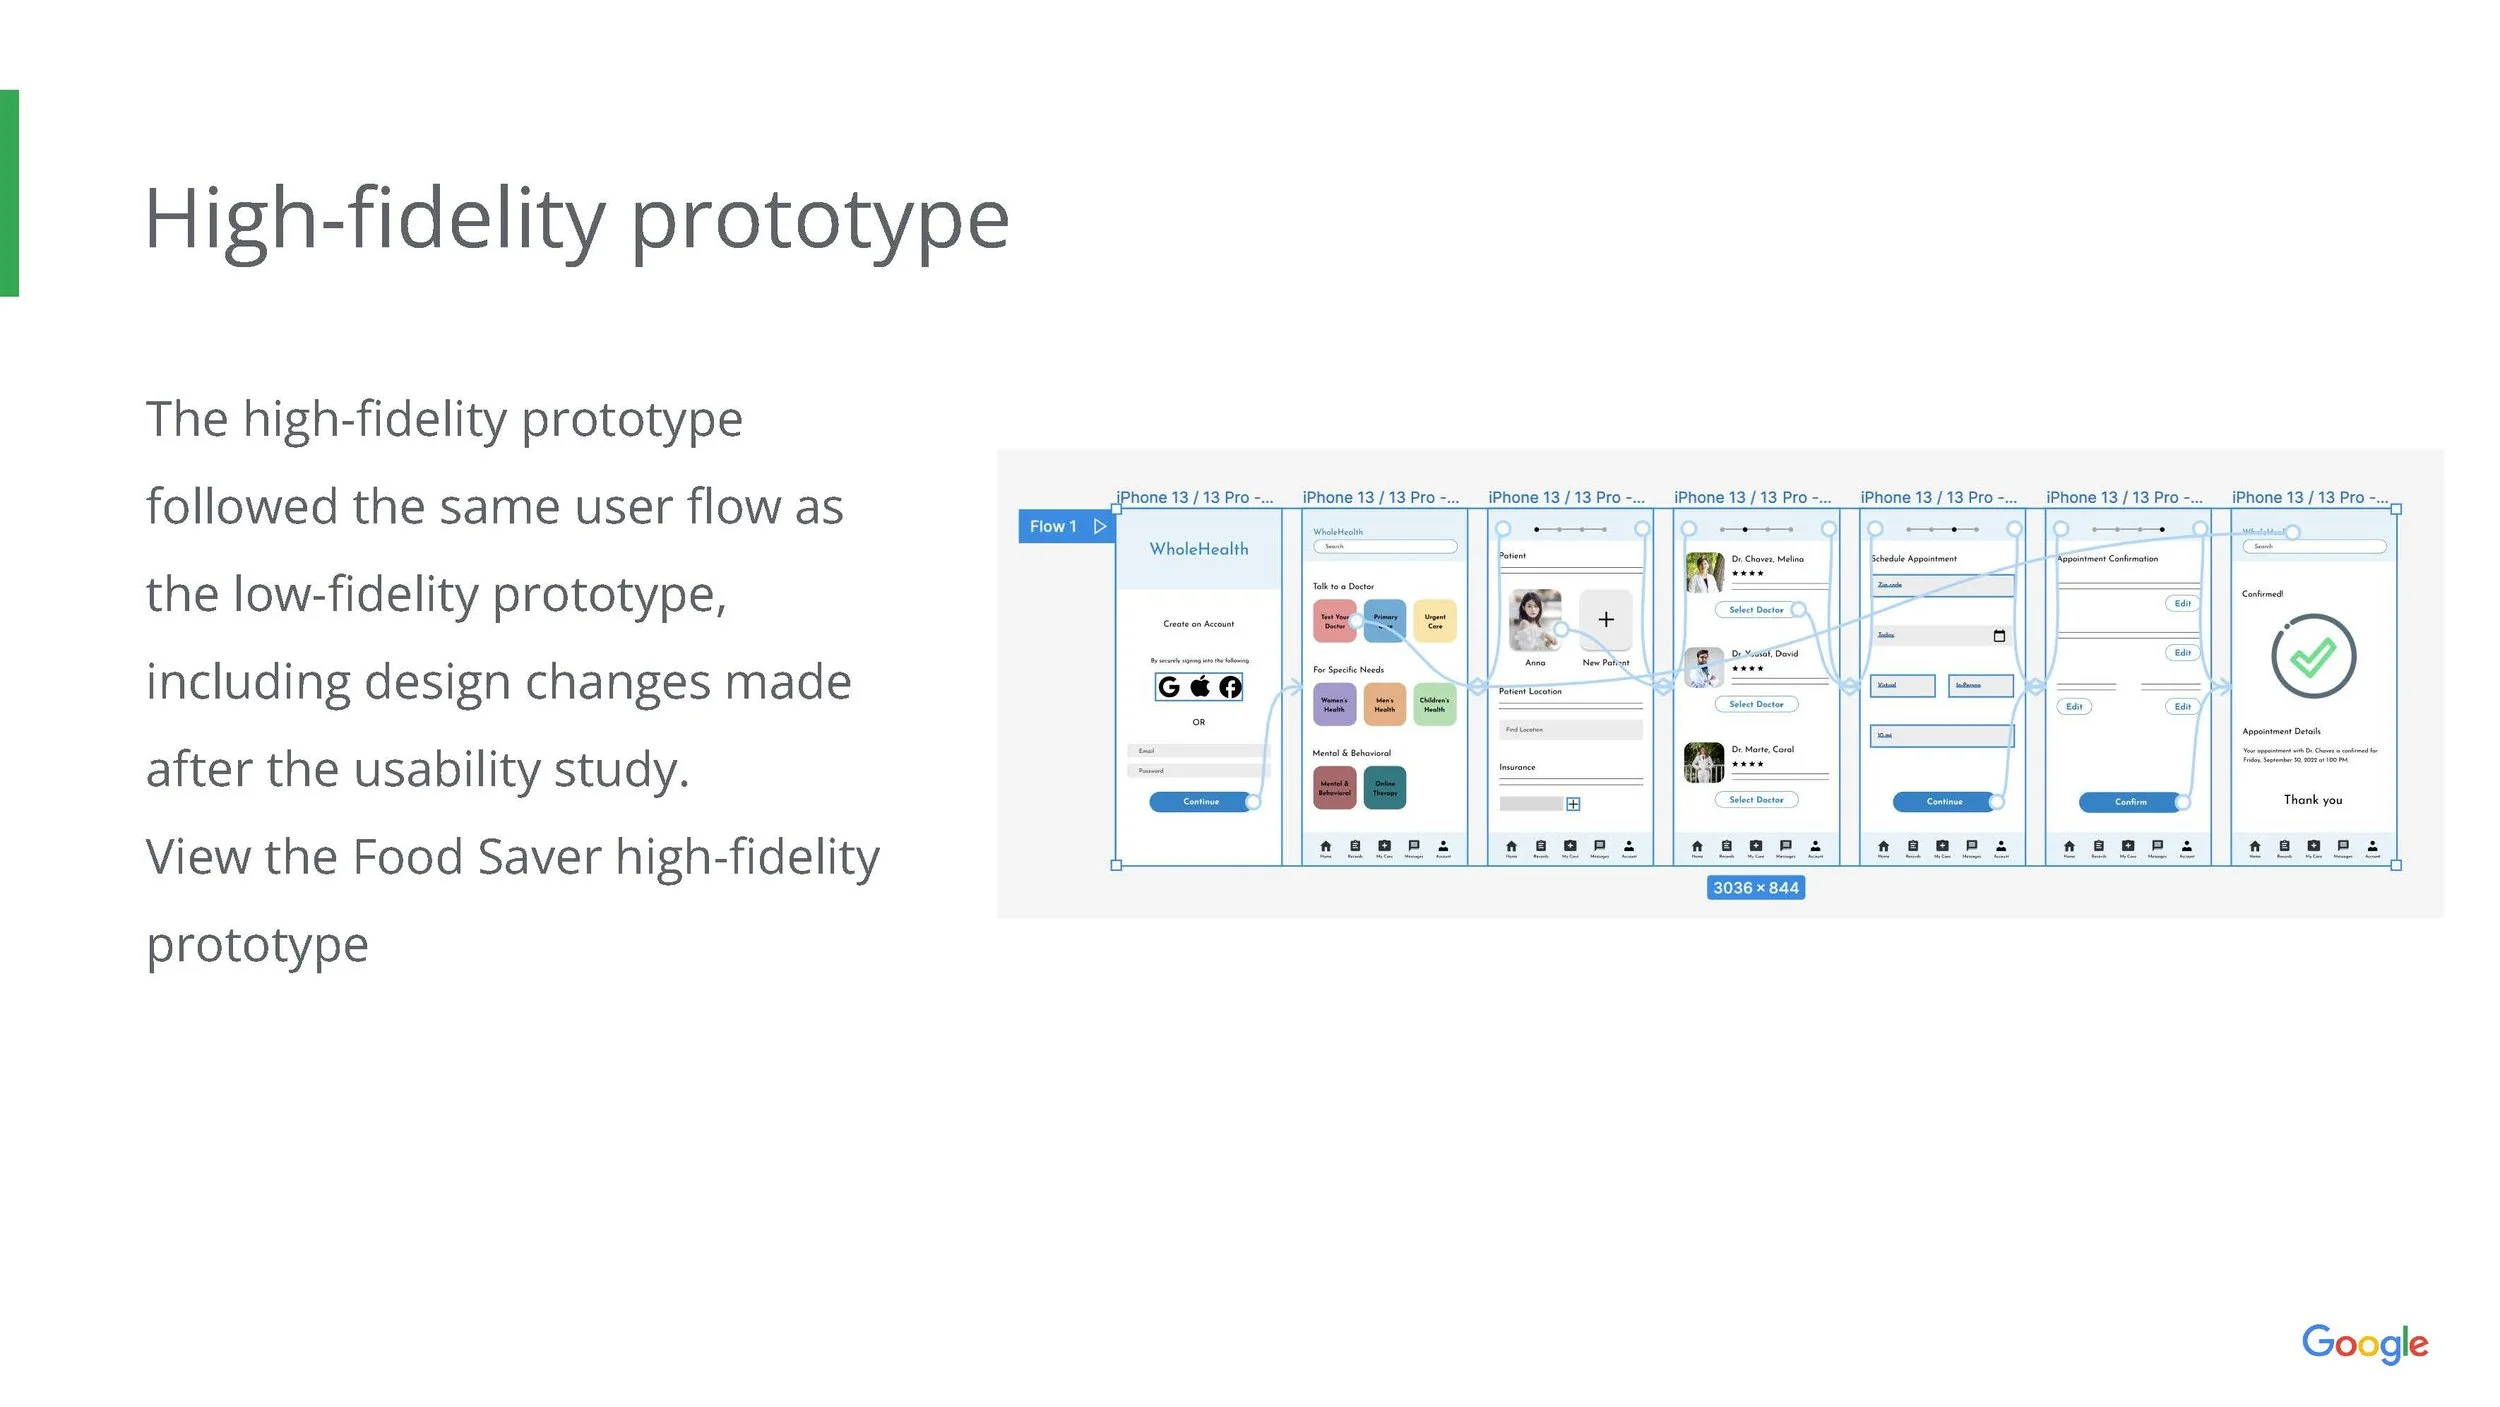
Task: Choose the In-Person visit option
Action: click(x=1981, y=685)
